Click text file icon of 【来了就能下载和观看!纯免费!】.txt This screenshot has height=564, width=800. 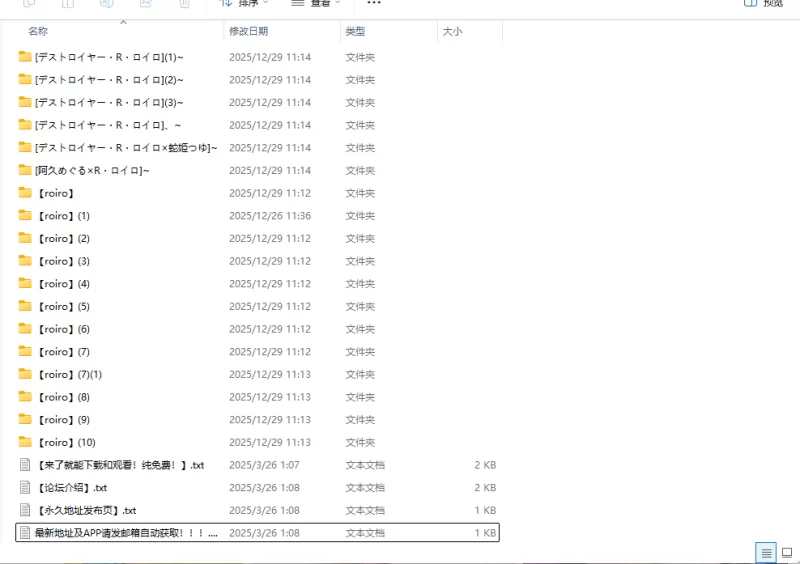coord(24,464)
